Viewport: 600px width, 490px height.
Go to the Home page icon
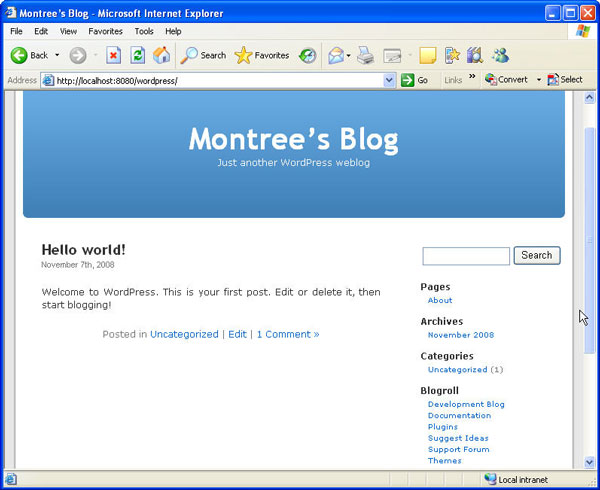(161, 55)
